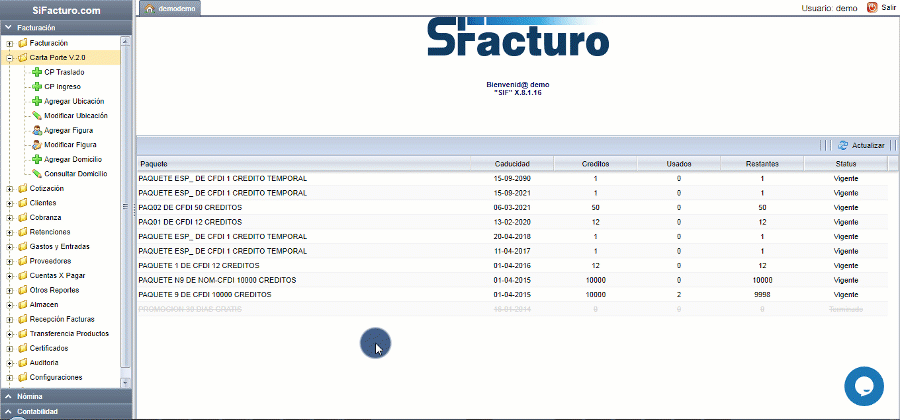Select row PAQ01 DE CFDI 12 CREDITOS
The image size is (900, 420).
[513, 222]
